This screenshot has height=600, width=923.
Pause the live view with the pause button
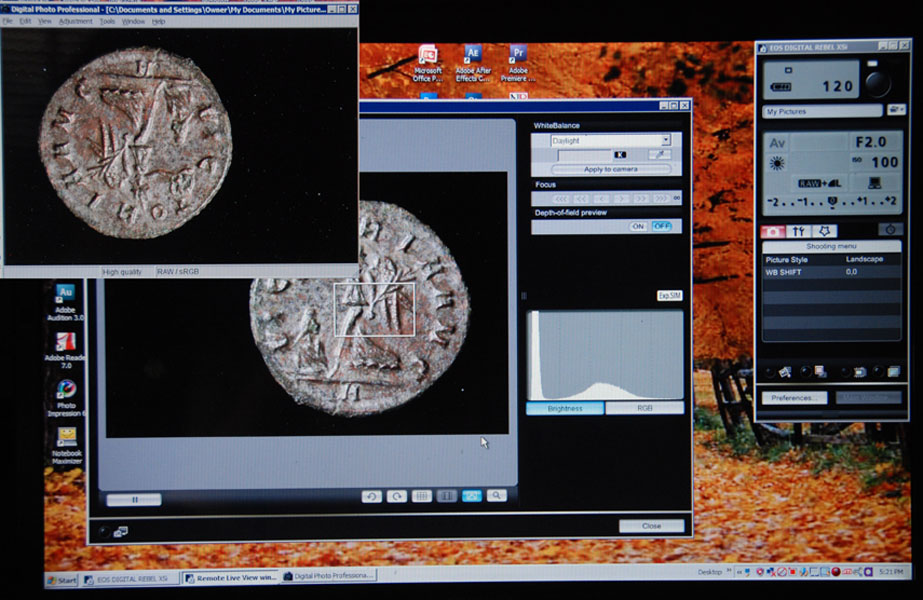point(134,499)
